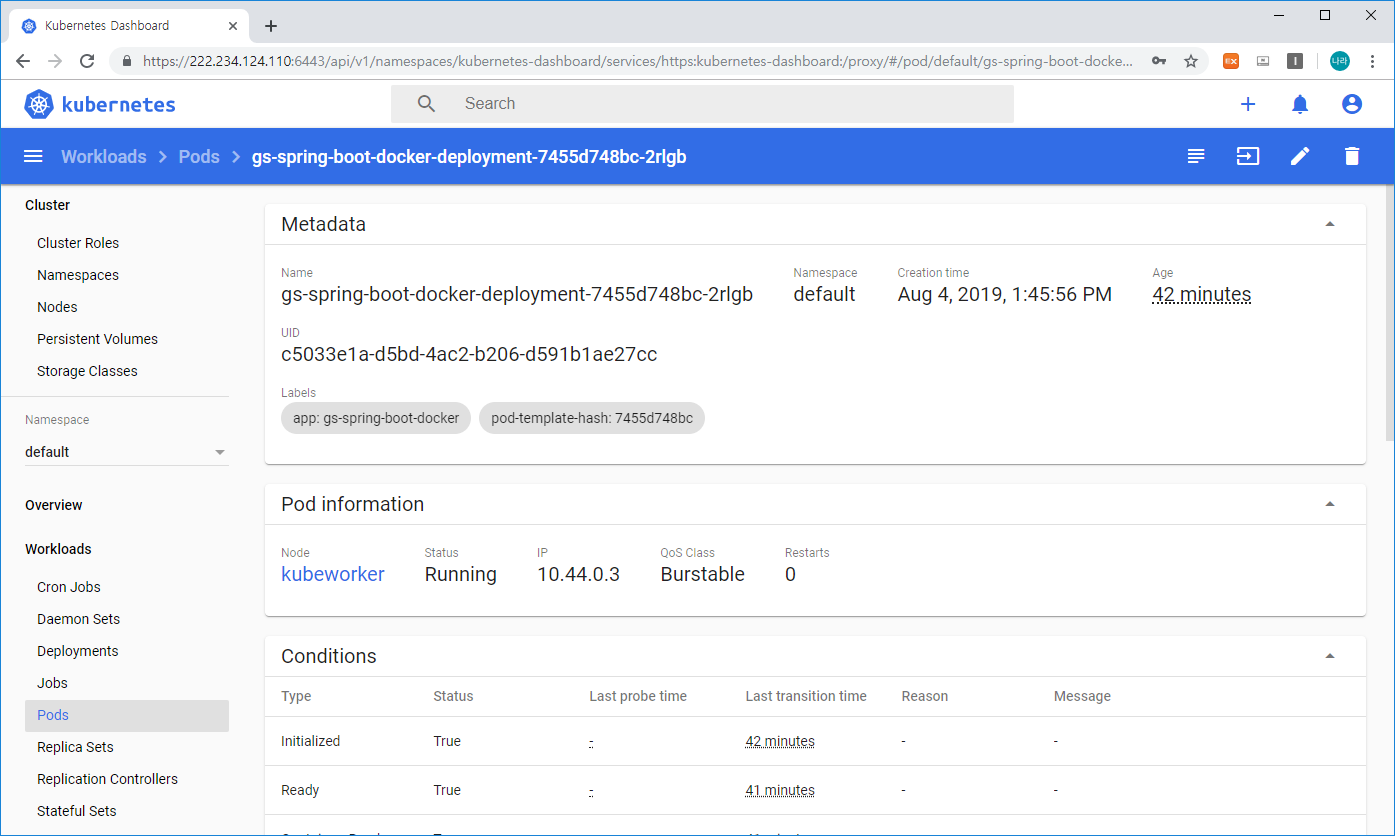
Task: Reload the browser page
Action: coord(87,61)
